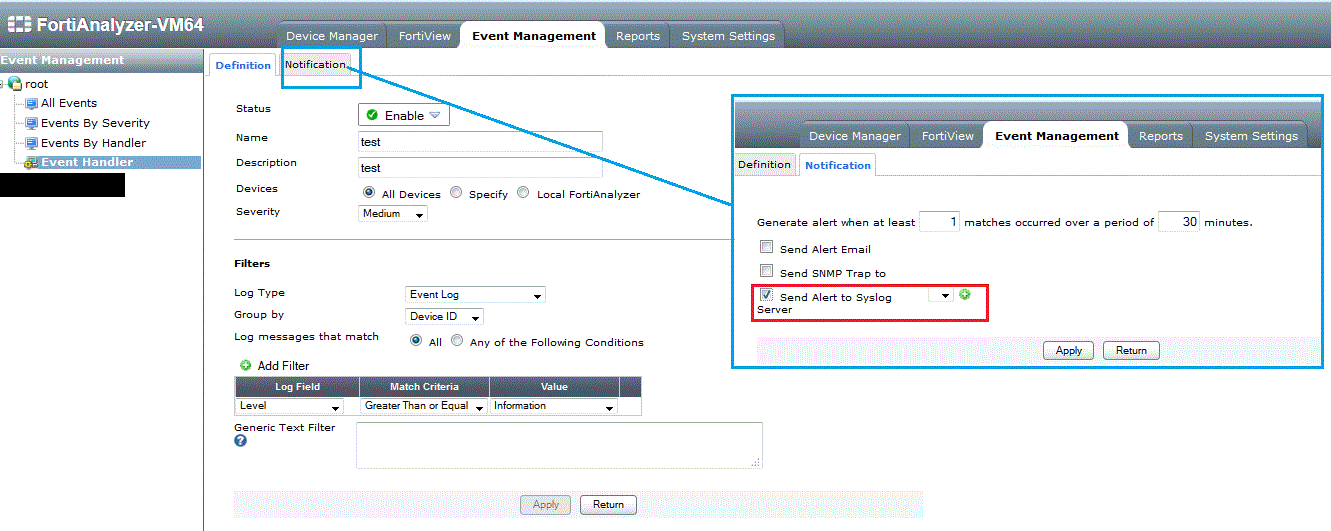The width and height of the screenshot is (1331, 531).
Task: Click Event Management tab in main window
Action: [x=534, y=35]
